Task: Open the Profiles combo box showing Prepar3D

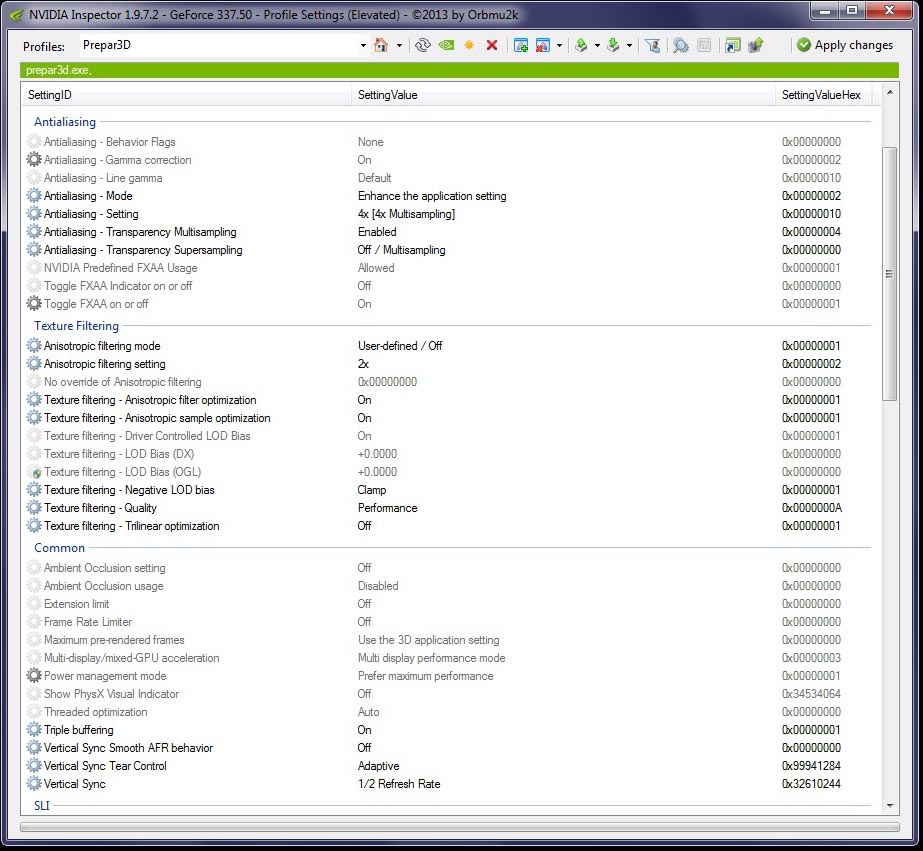Action: (224, 45)
